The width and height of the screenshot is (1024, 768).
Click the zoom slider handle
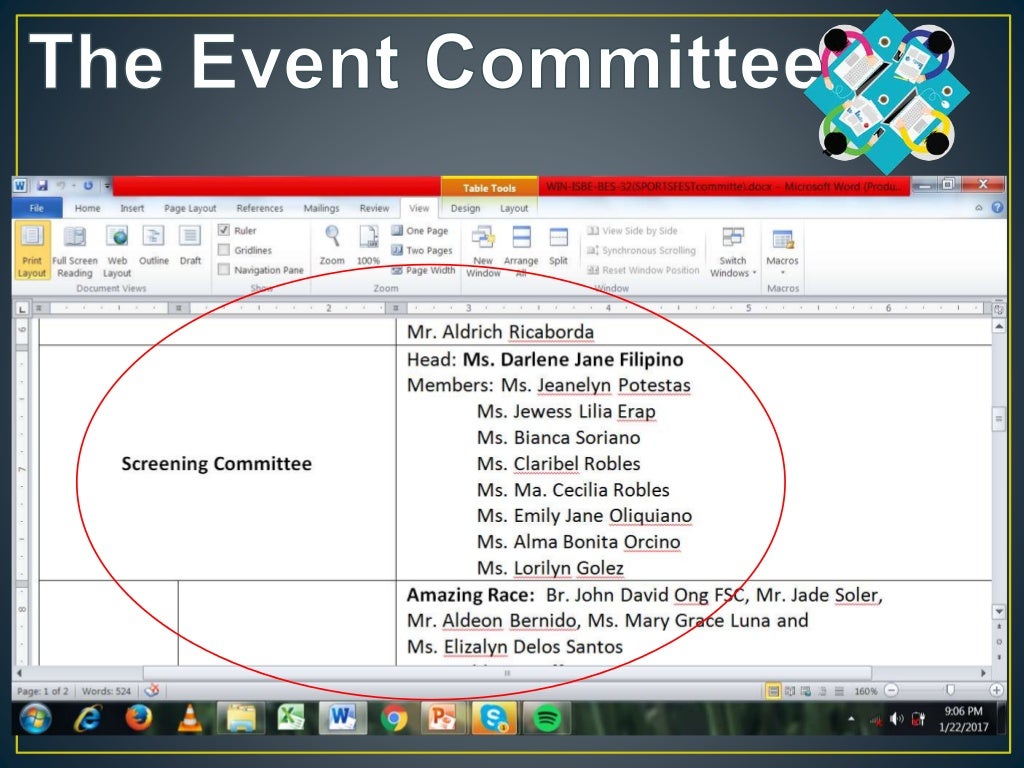[950, 690]
